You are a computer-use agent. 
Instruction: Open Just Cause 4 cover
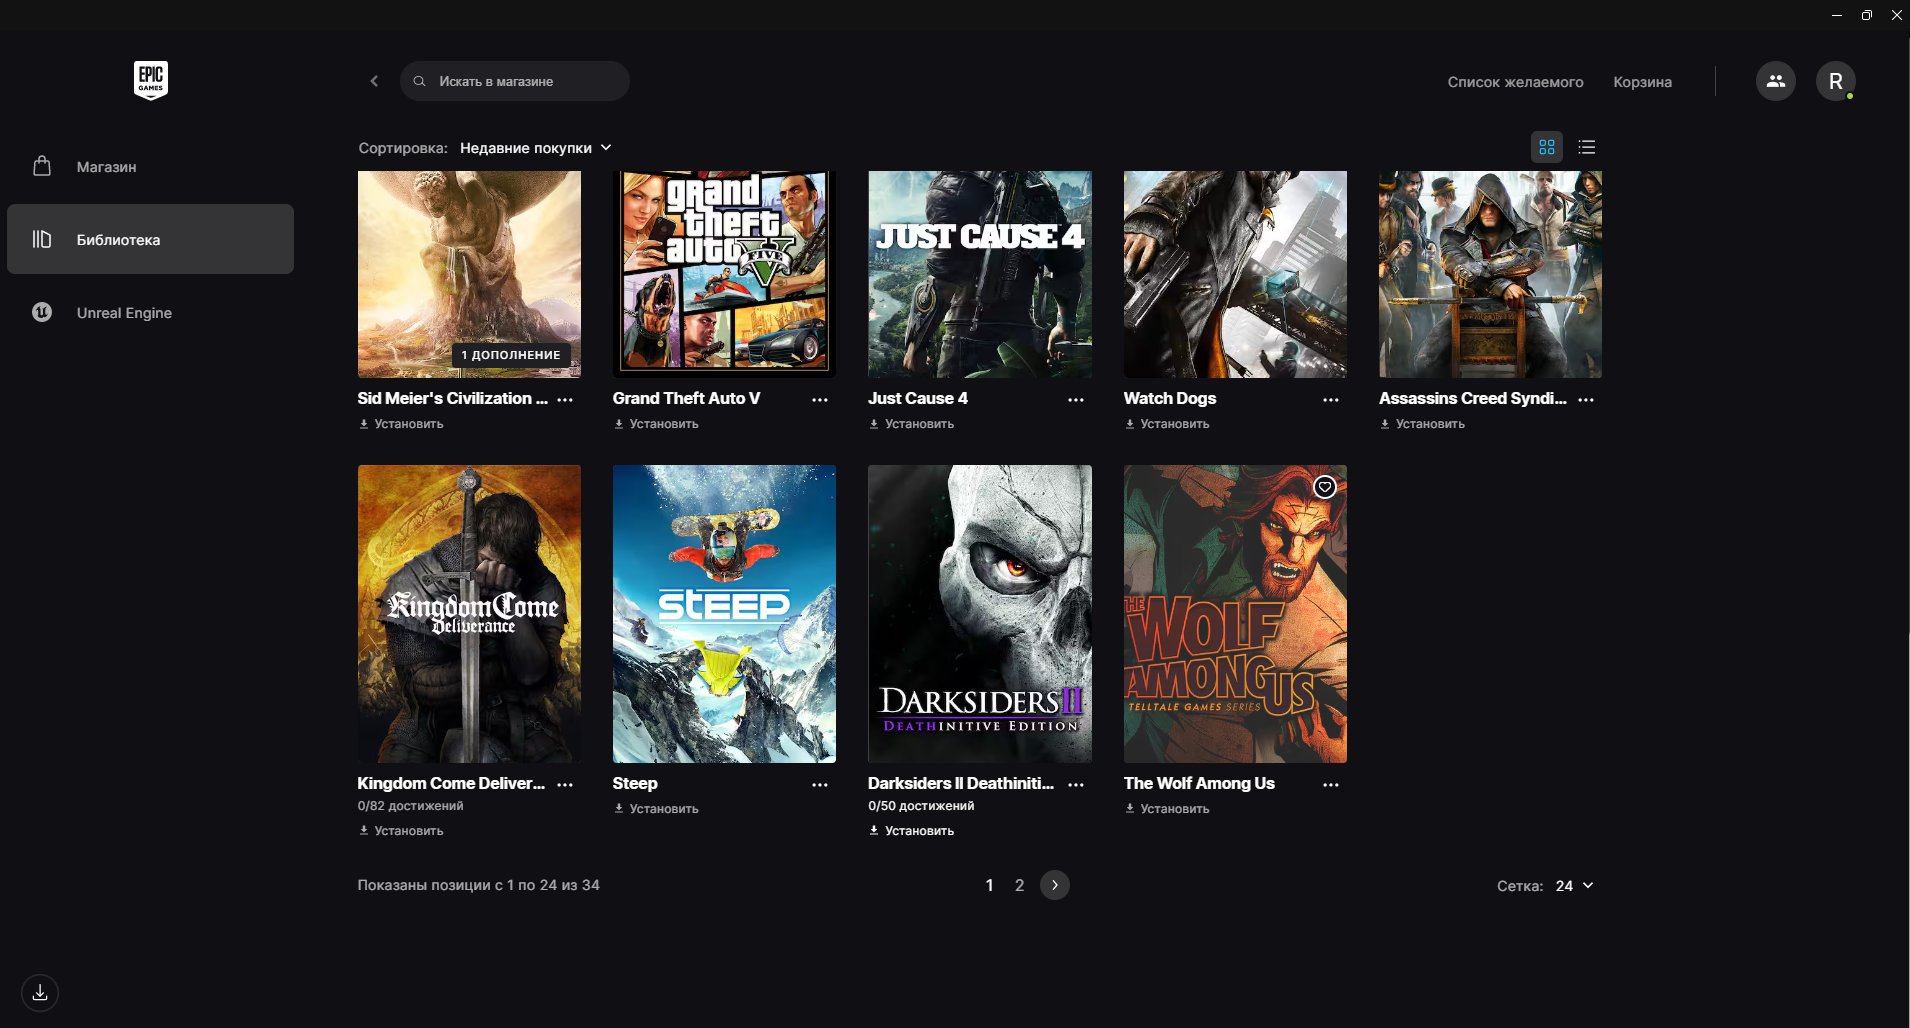pyautogui.click(x=980, y=274)
